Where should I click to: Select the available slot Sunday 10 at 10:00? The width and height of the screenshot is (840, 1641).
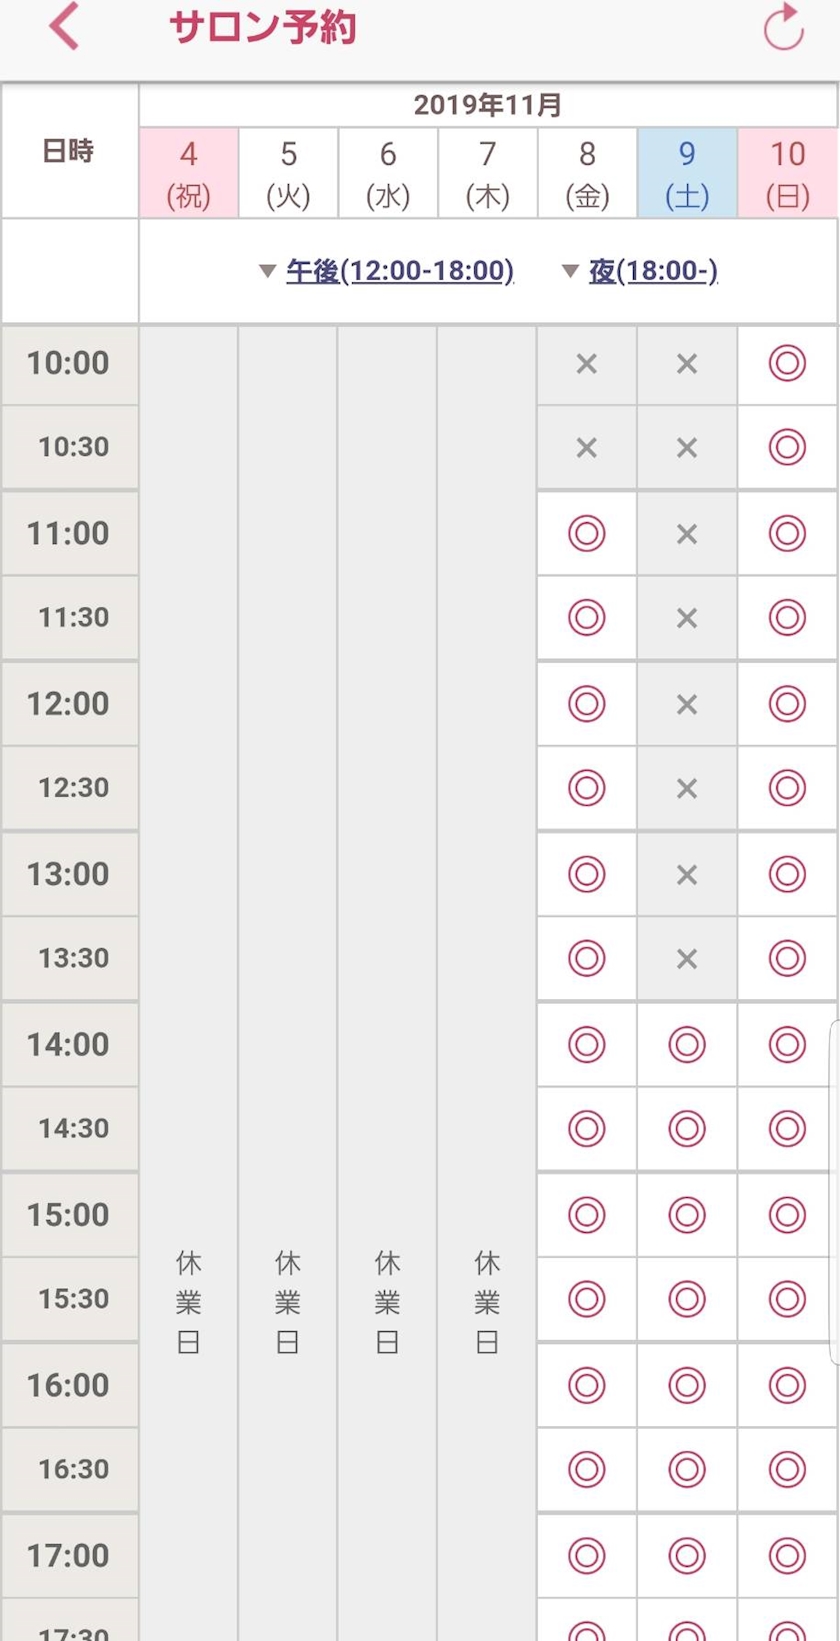pos(787,363)
